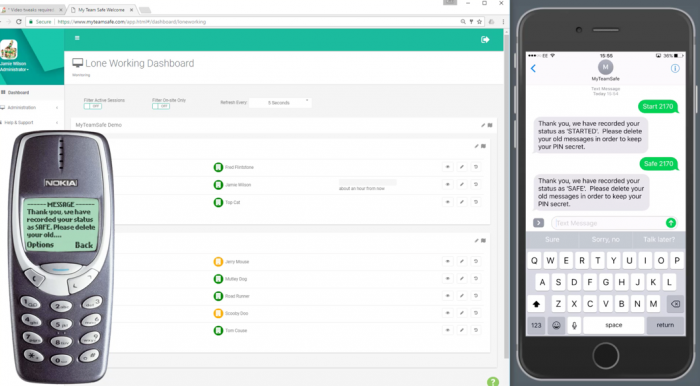This screenshot has width=700, height=386.
Task: Click the logout icon in the green header
Action: [485, 40]
